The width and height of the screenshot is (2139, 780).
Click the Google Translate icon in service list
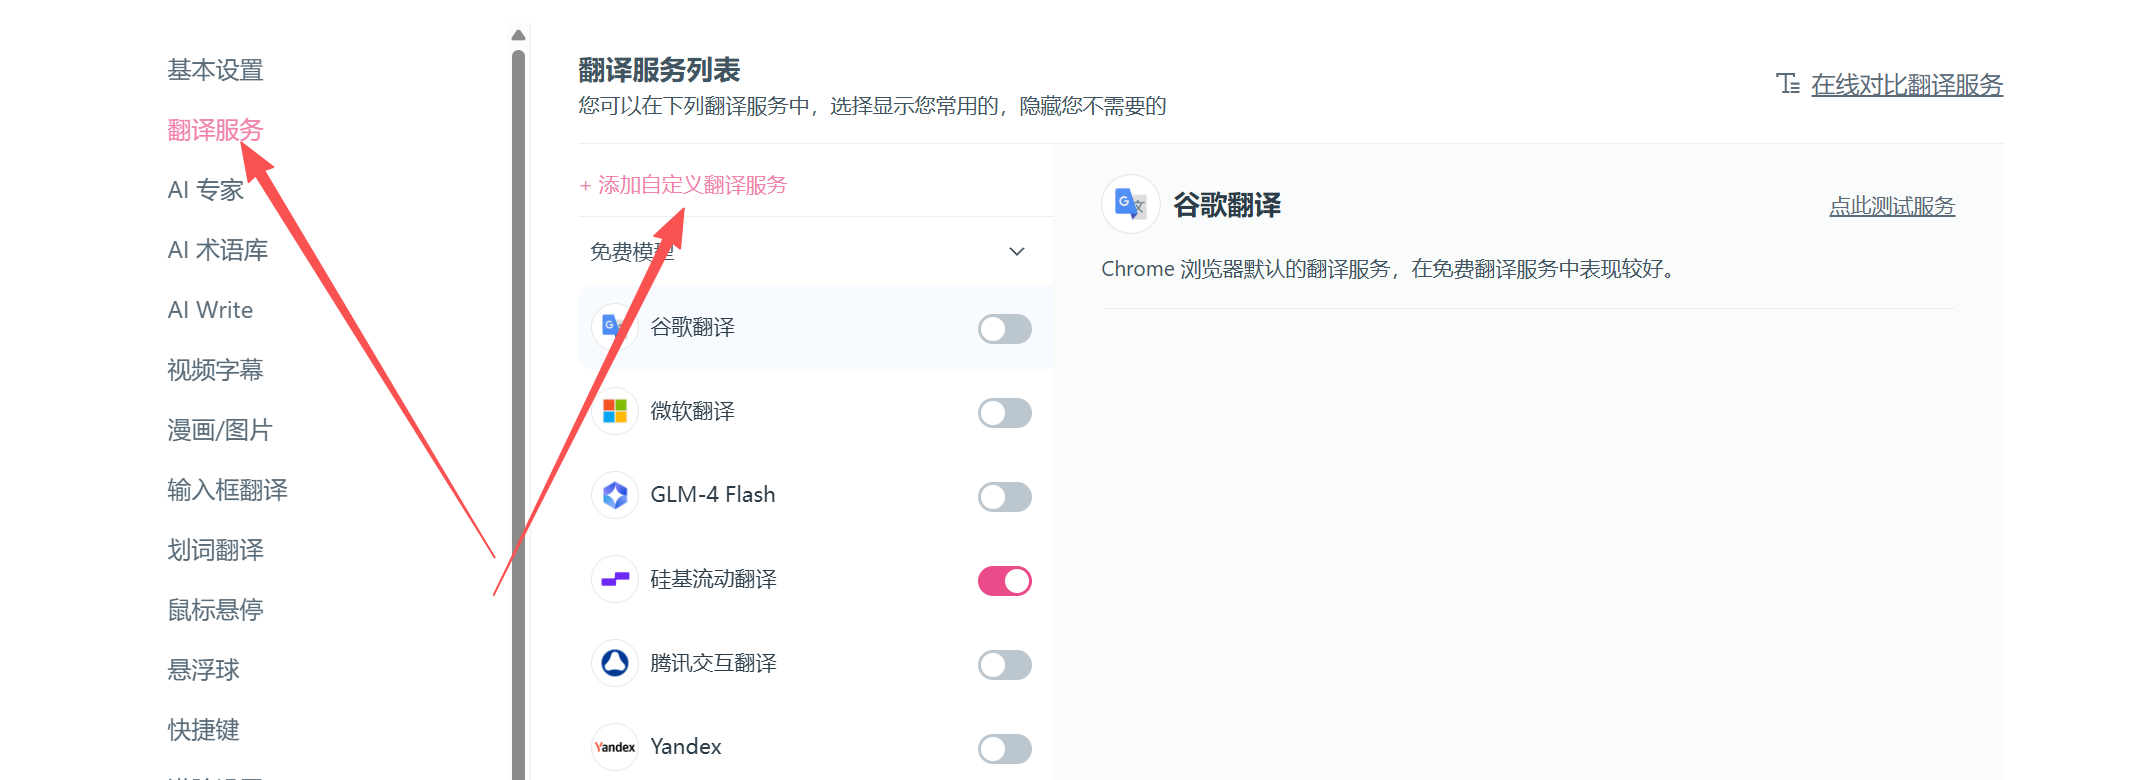click(x=613, y=327)
